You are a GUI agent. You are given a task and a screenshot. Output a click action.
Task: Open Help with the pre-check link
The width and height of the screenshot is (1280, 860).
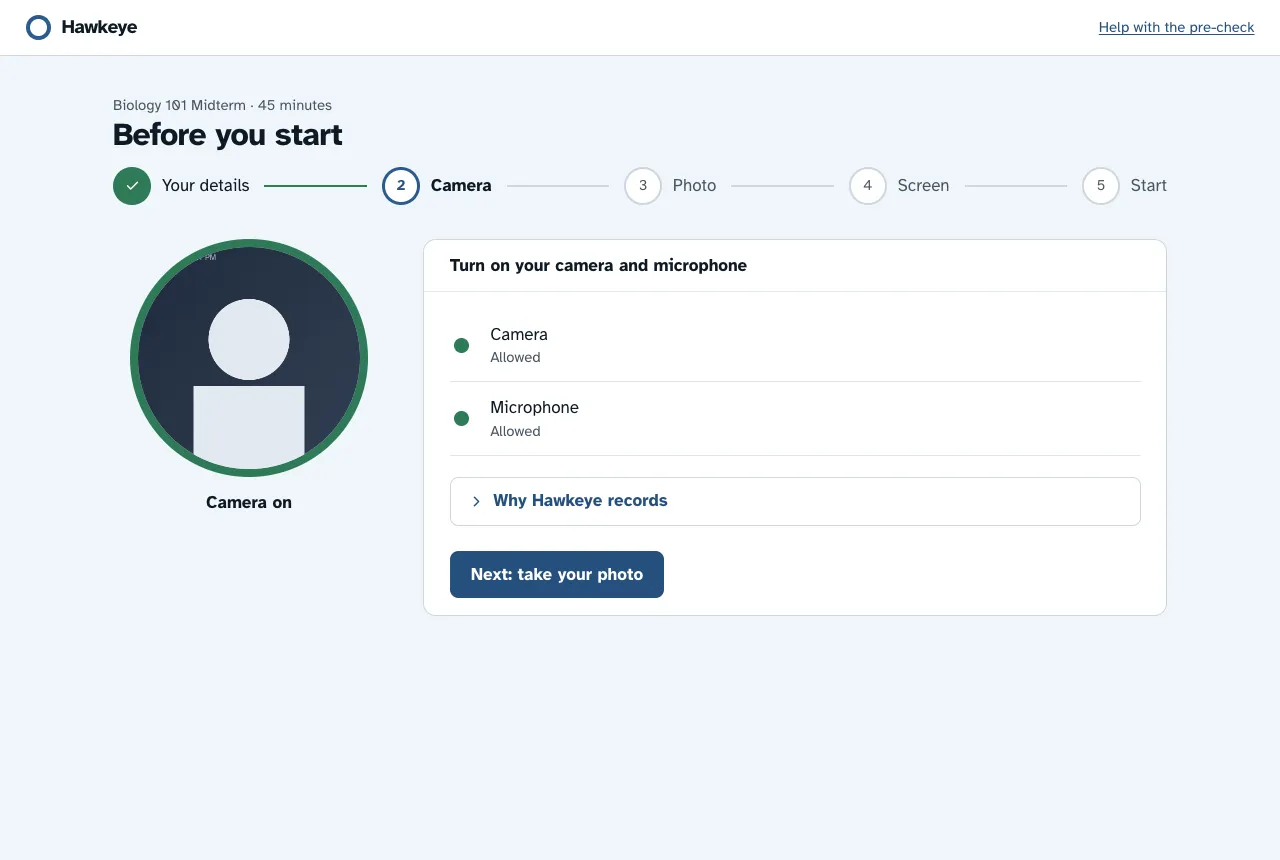tap(1176, 28)
